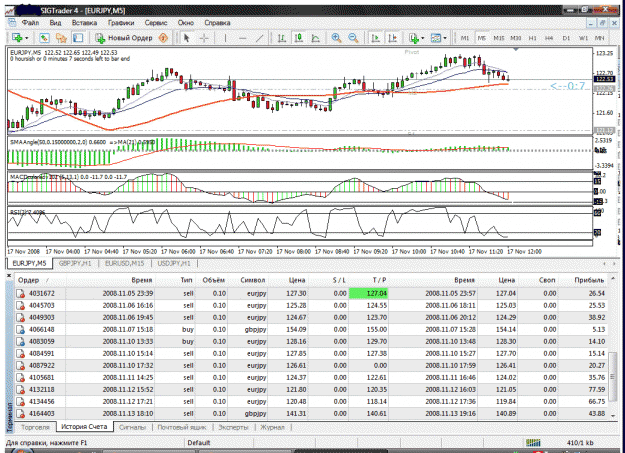Select the D1 timeframe
625x453 pixels.
[x=566, y=38]
